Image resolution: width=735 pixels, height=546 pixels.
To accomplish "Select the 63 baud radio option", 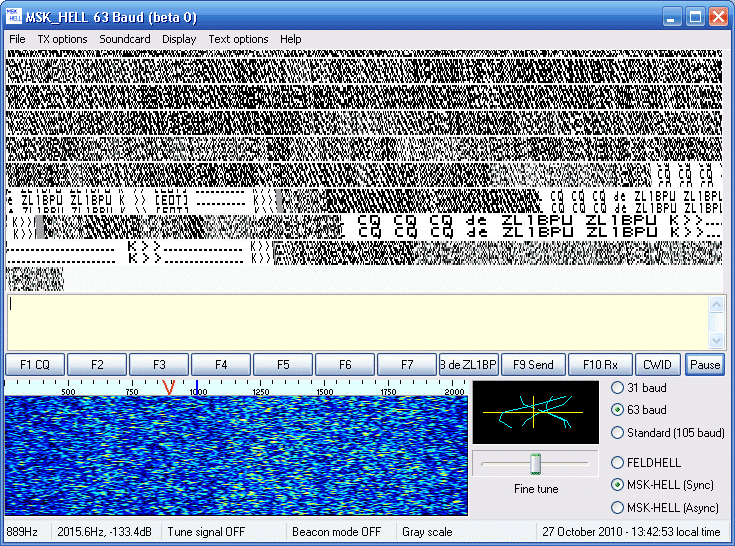I will (x=618, y=410).
